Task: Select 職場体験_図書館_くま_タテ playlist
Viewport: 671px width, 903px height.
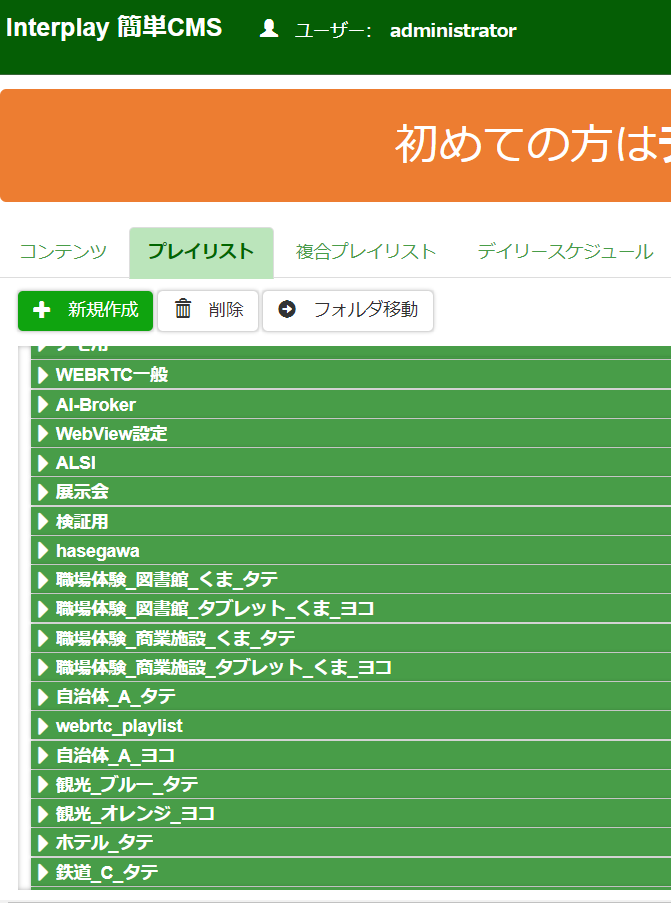Action: point(167,580)
